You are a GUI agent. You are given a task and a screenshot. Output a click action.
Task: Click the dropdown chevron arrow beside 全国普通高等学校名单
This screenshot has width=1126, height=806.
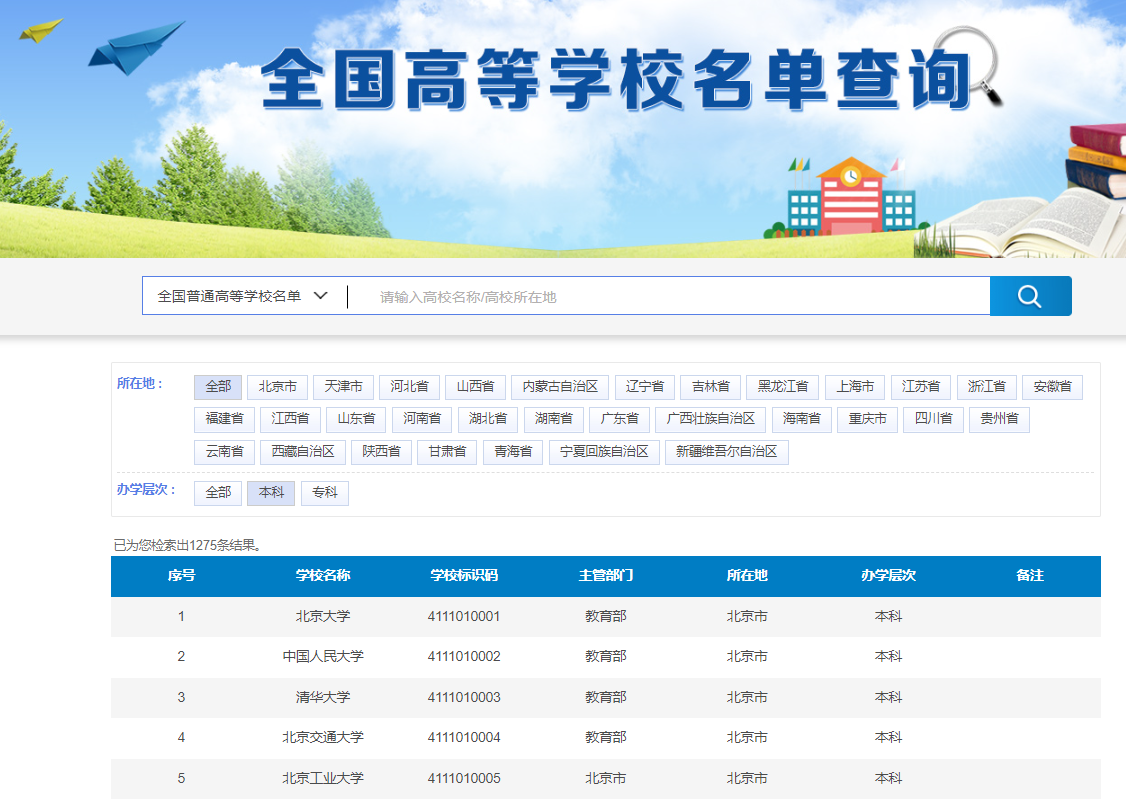321,296
